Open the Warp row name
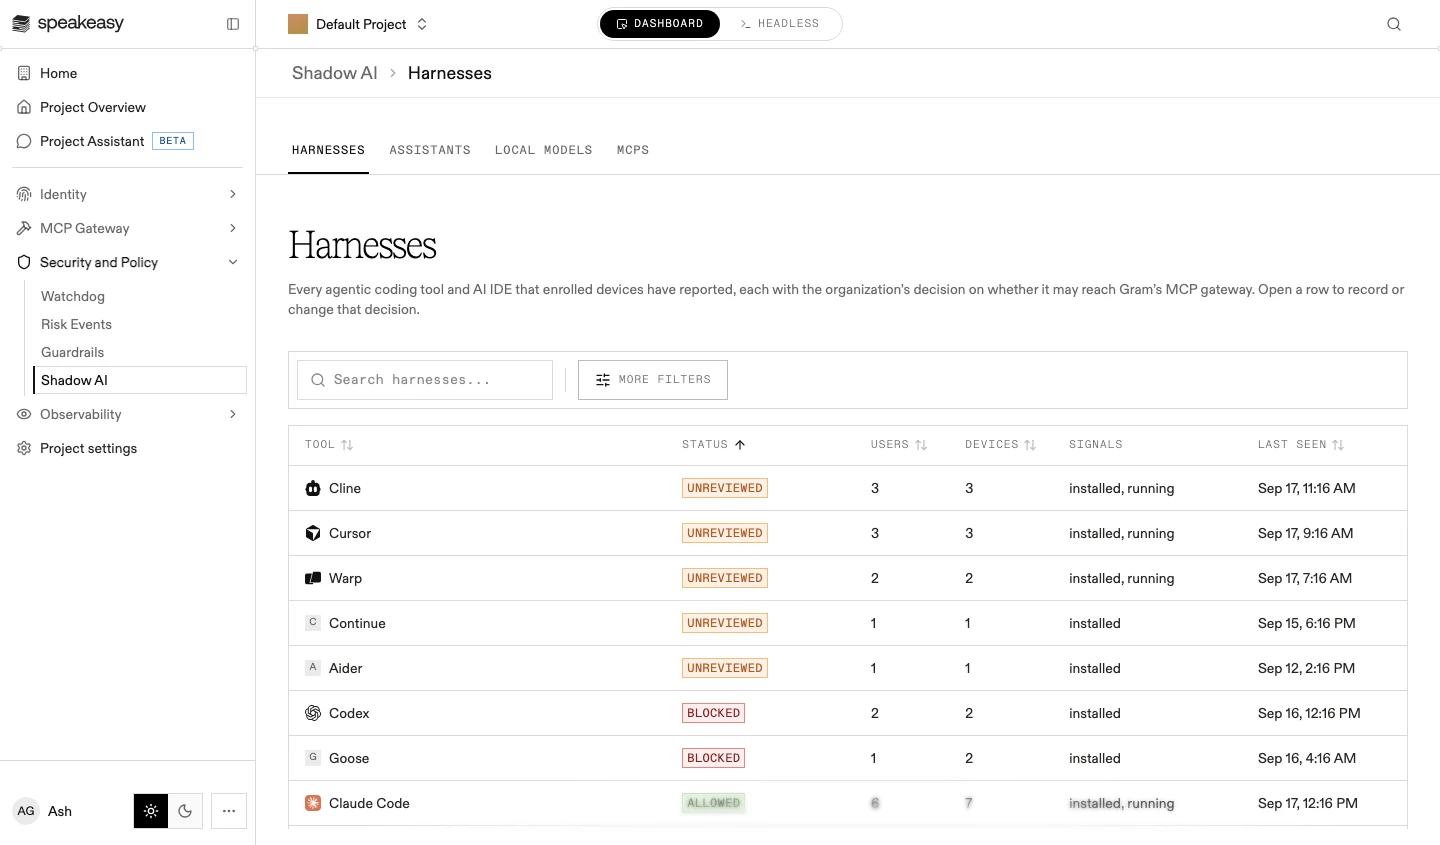1440x845 pixels. coord(345,578)
